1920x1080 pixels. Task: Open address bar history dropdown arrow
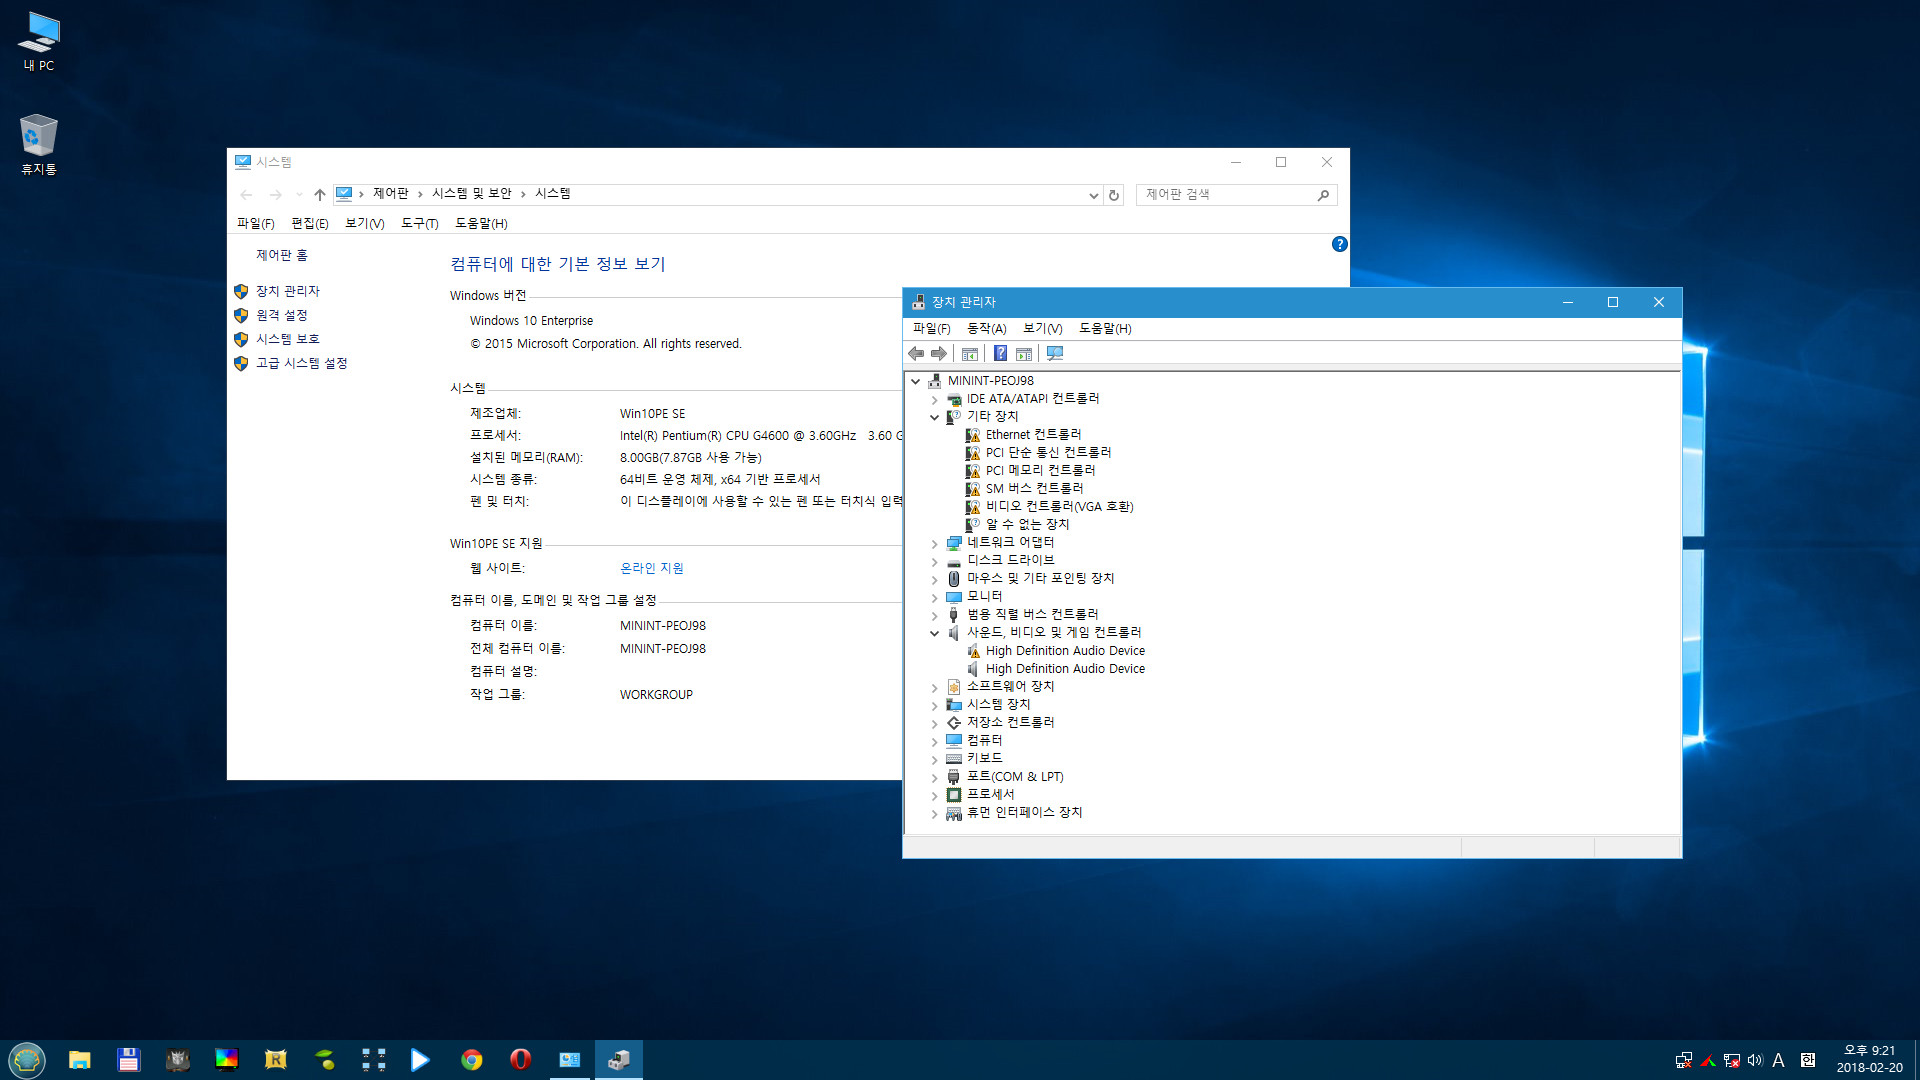coord(1093,195)
